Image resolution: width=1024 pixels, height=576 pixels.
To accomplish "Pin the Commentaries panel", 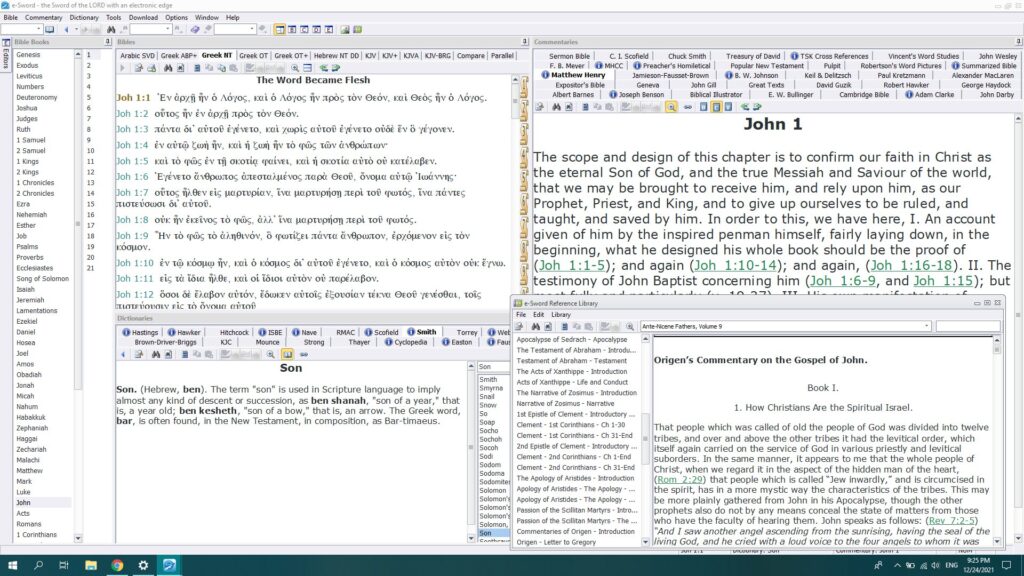I will point(1018,42).
